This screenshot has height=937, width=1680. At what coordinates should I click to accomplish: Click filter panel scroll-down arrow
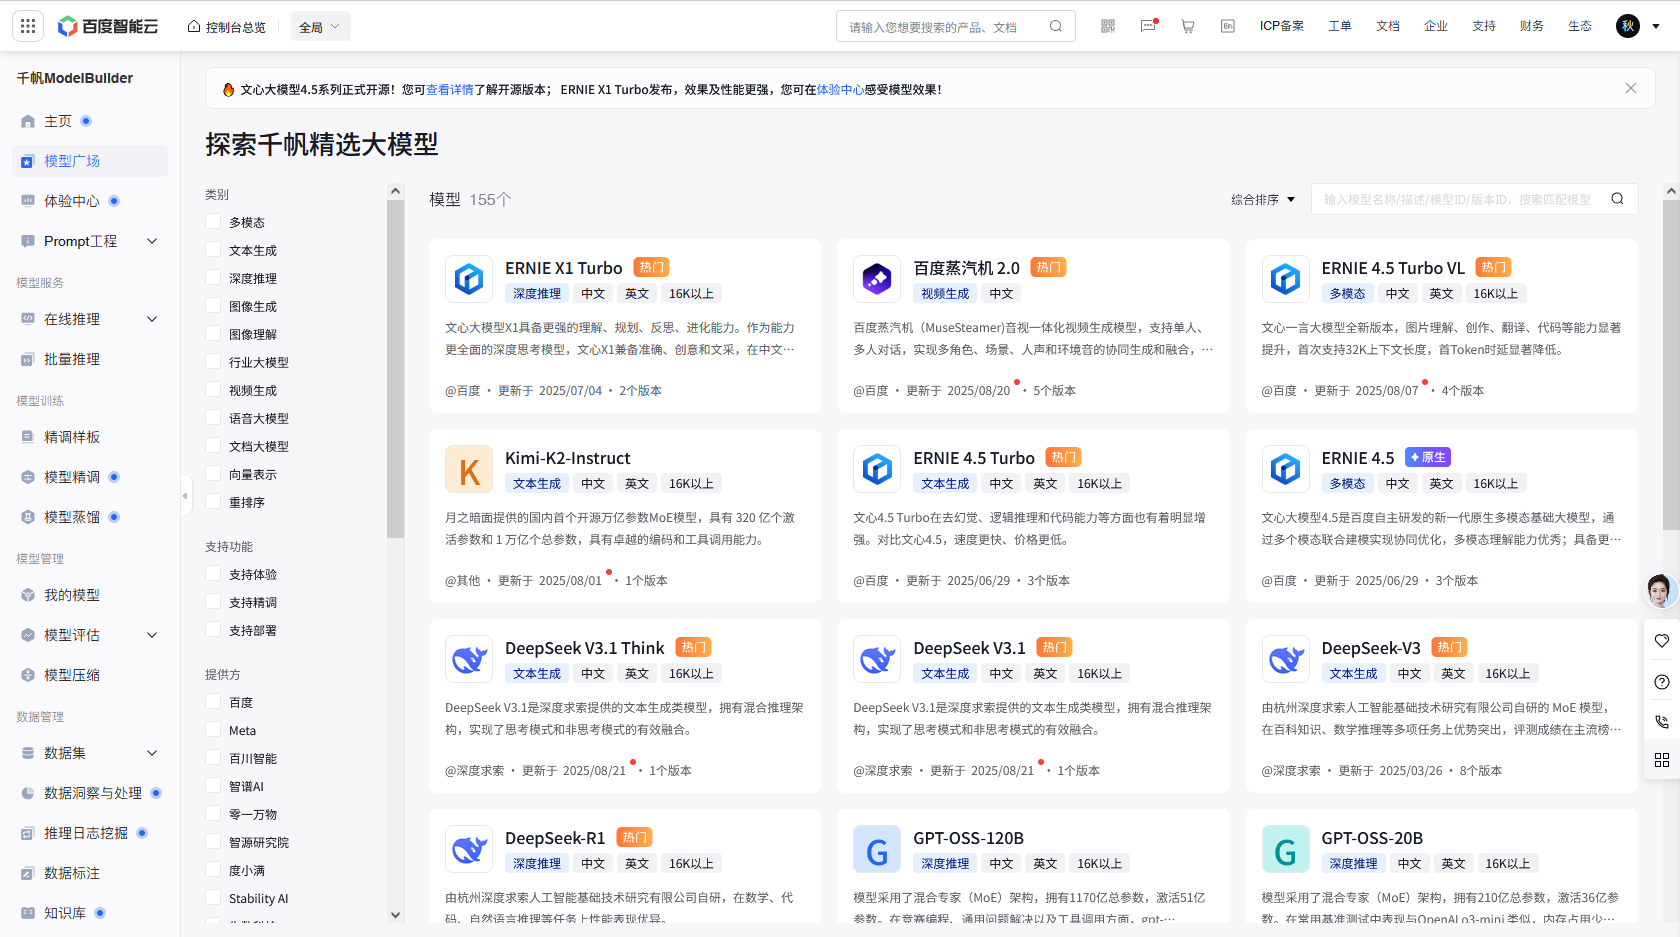[x=395, y=914]
